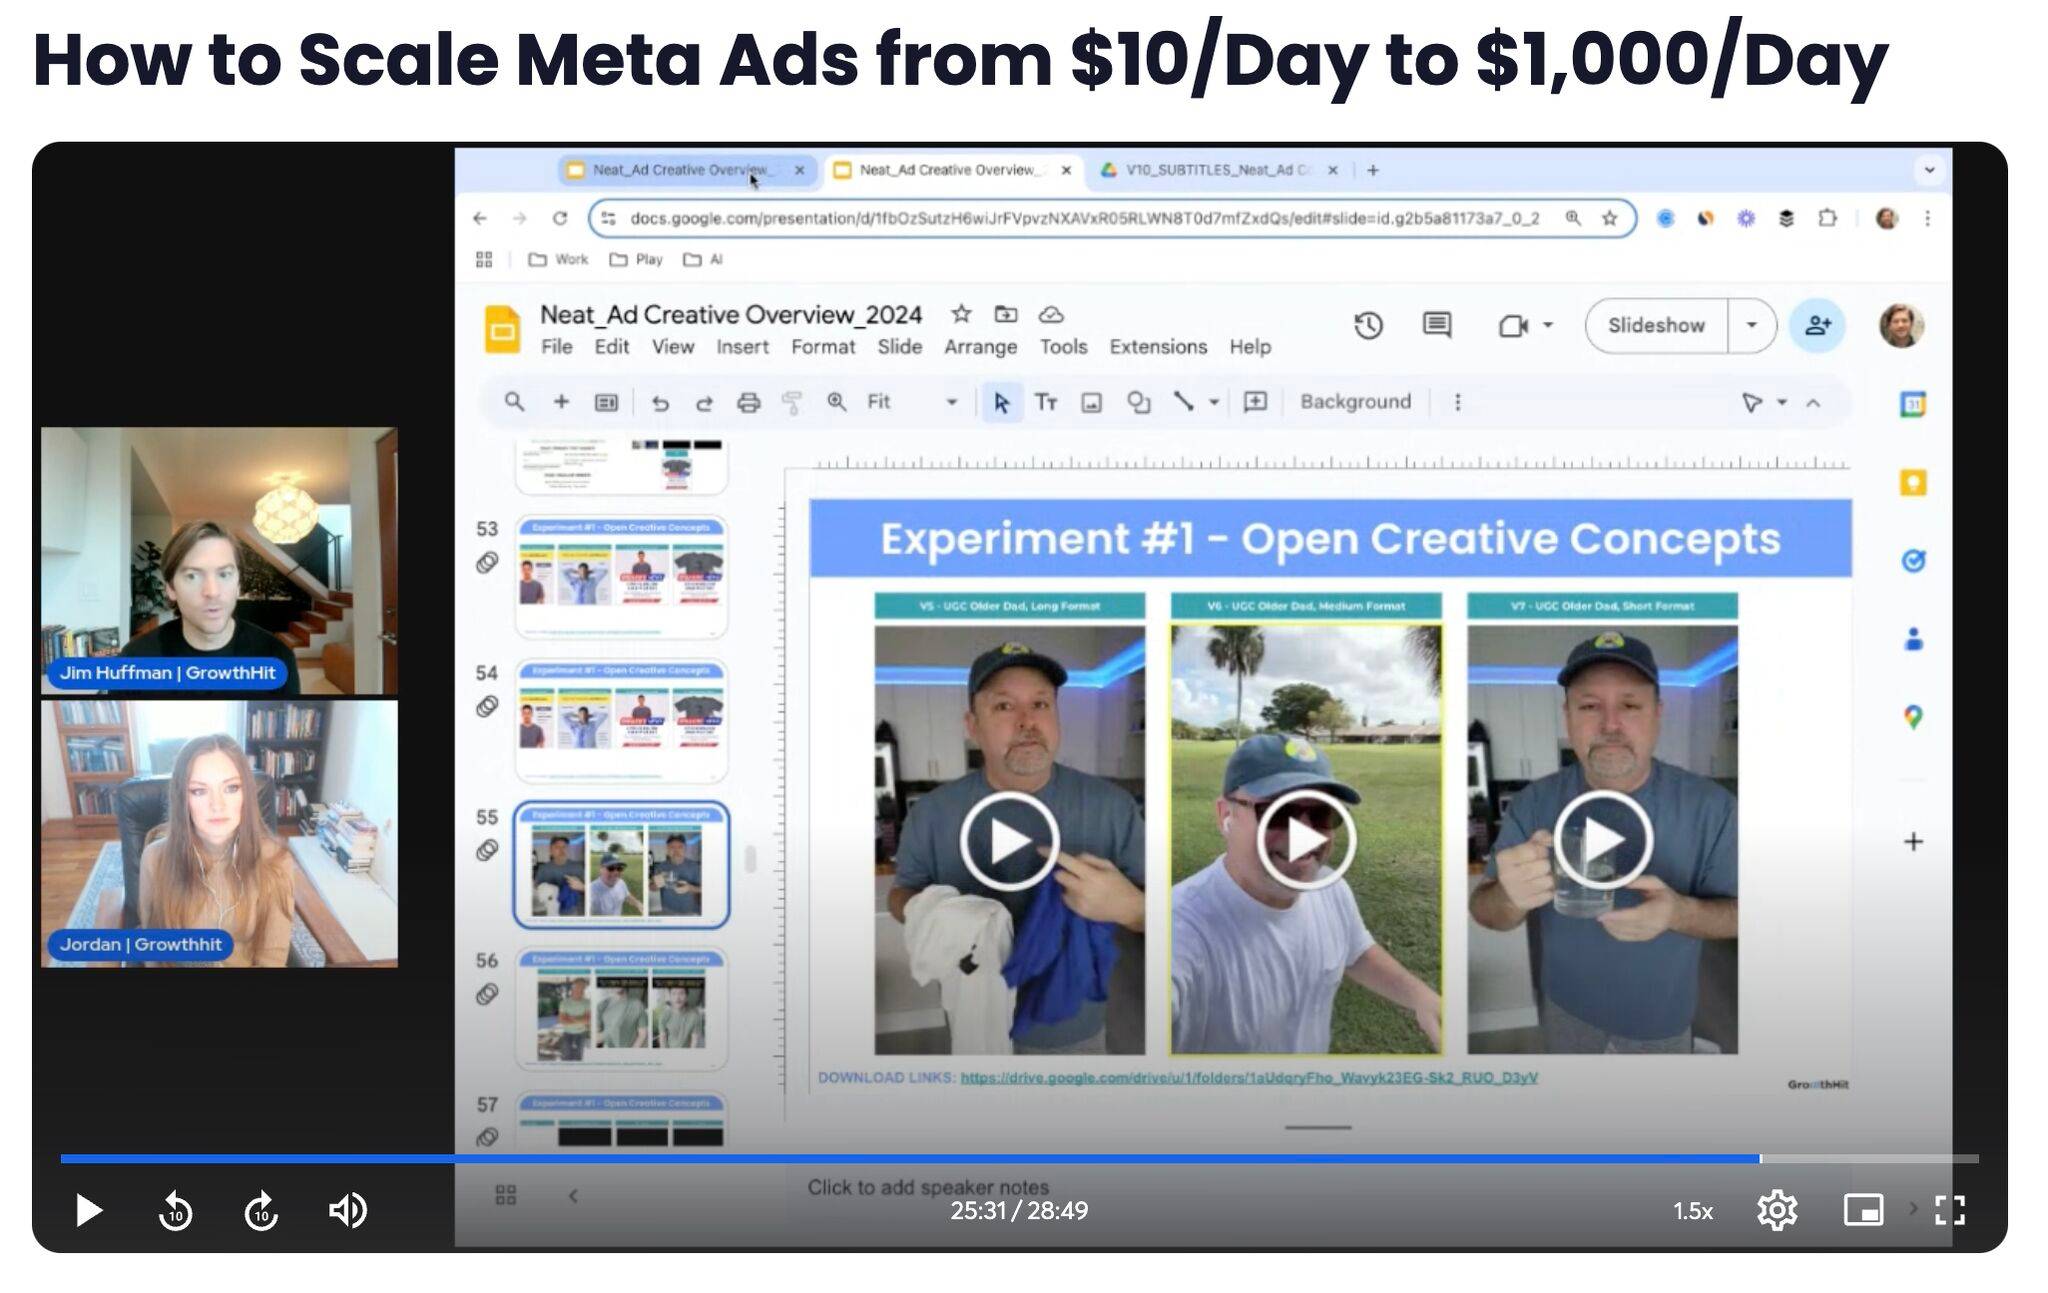Click the Slideshow button

click(1656, 325)
